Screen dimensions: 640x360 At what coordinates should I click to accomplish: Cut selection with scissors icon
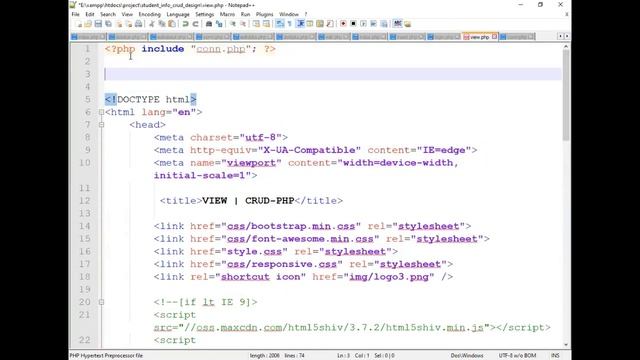tap(152, 24)
